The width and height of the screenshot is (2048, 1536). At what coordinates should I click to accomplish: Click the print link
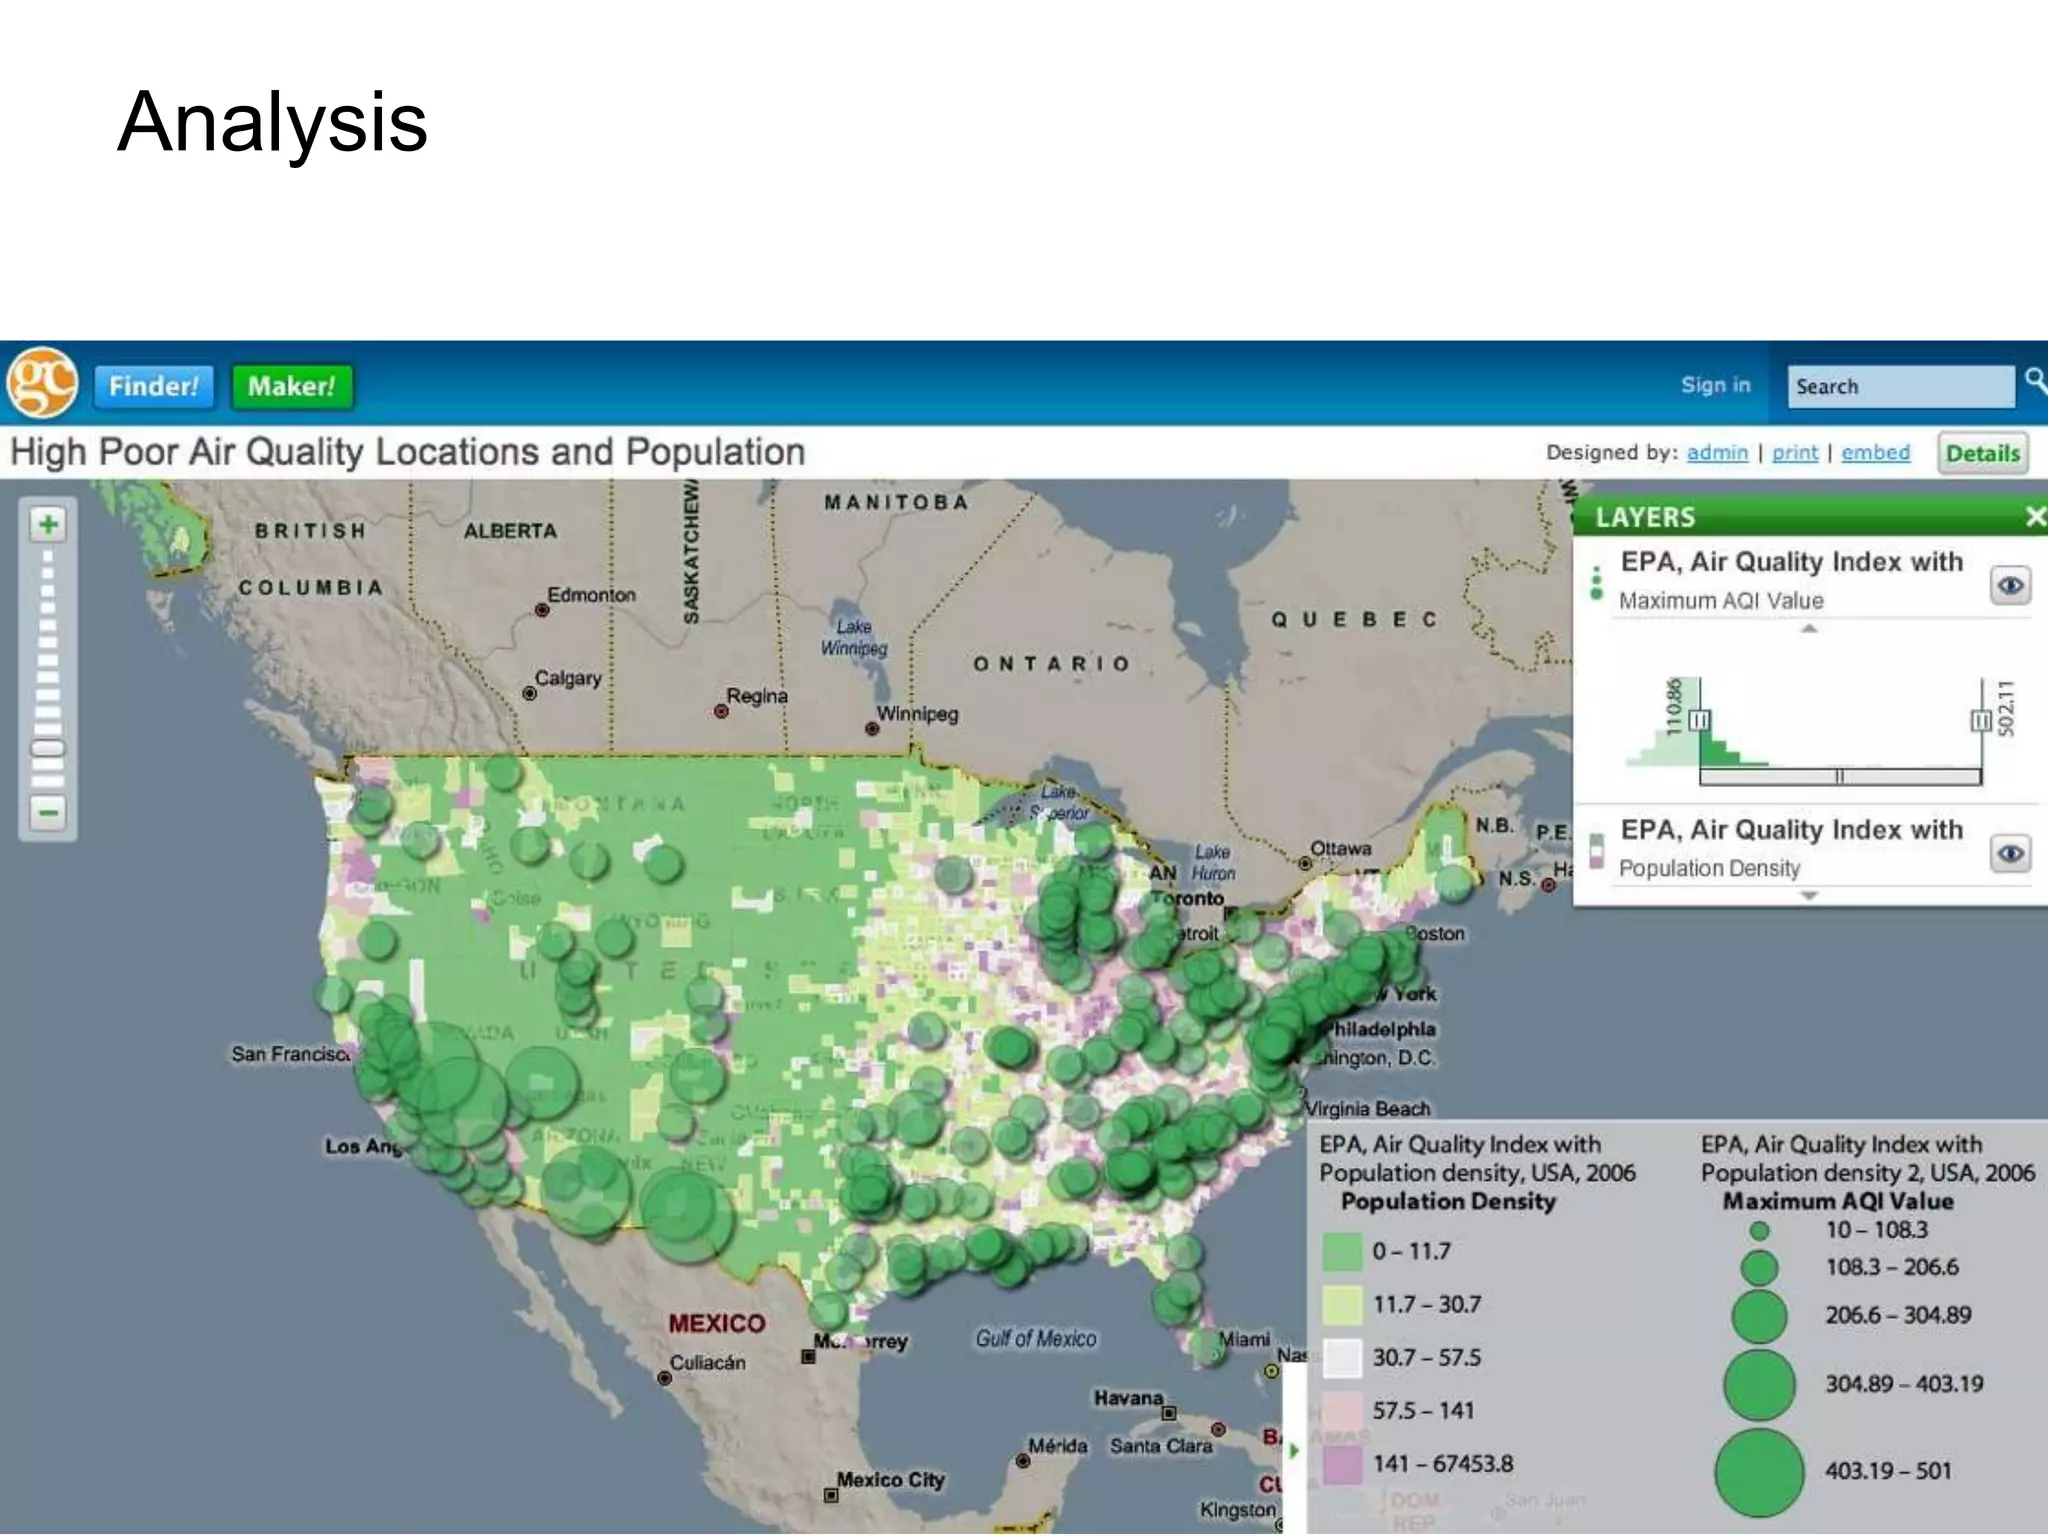click(1795, 453)
